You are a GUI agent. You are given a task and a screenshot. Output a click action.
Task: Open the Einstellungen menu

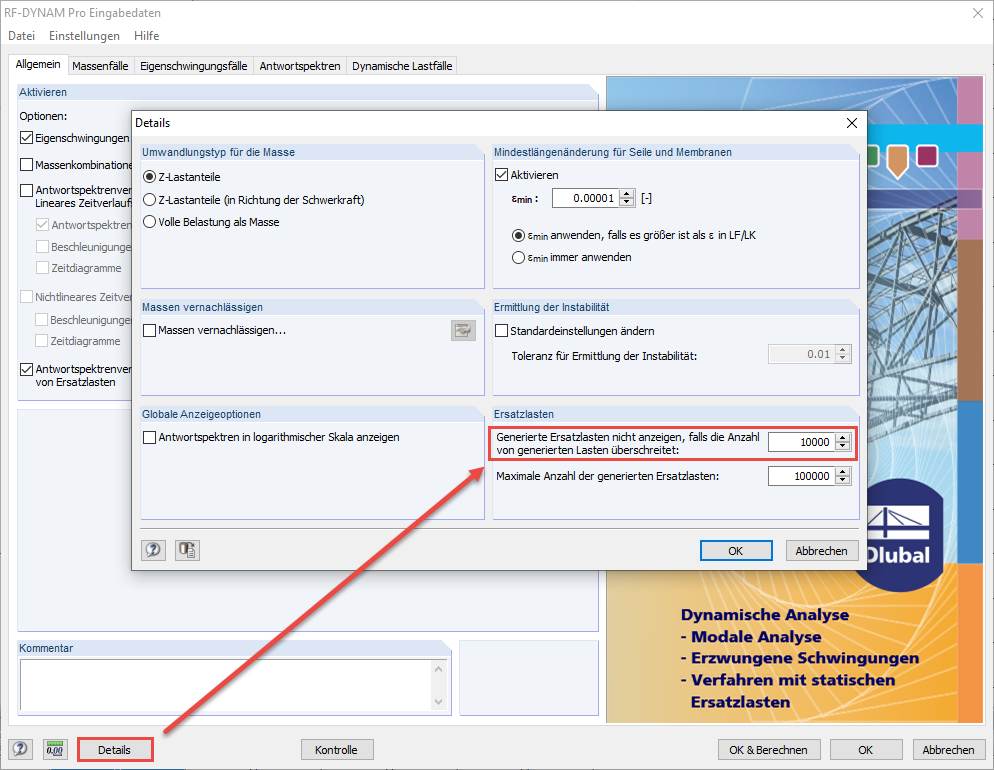(x=84, y=36)
